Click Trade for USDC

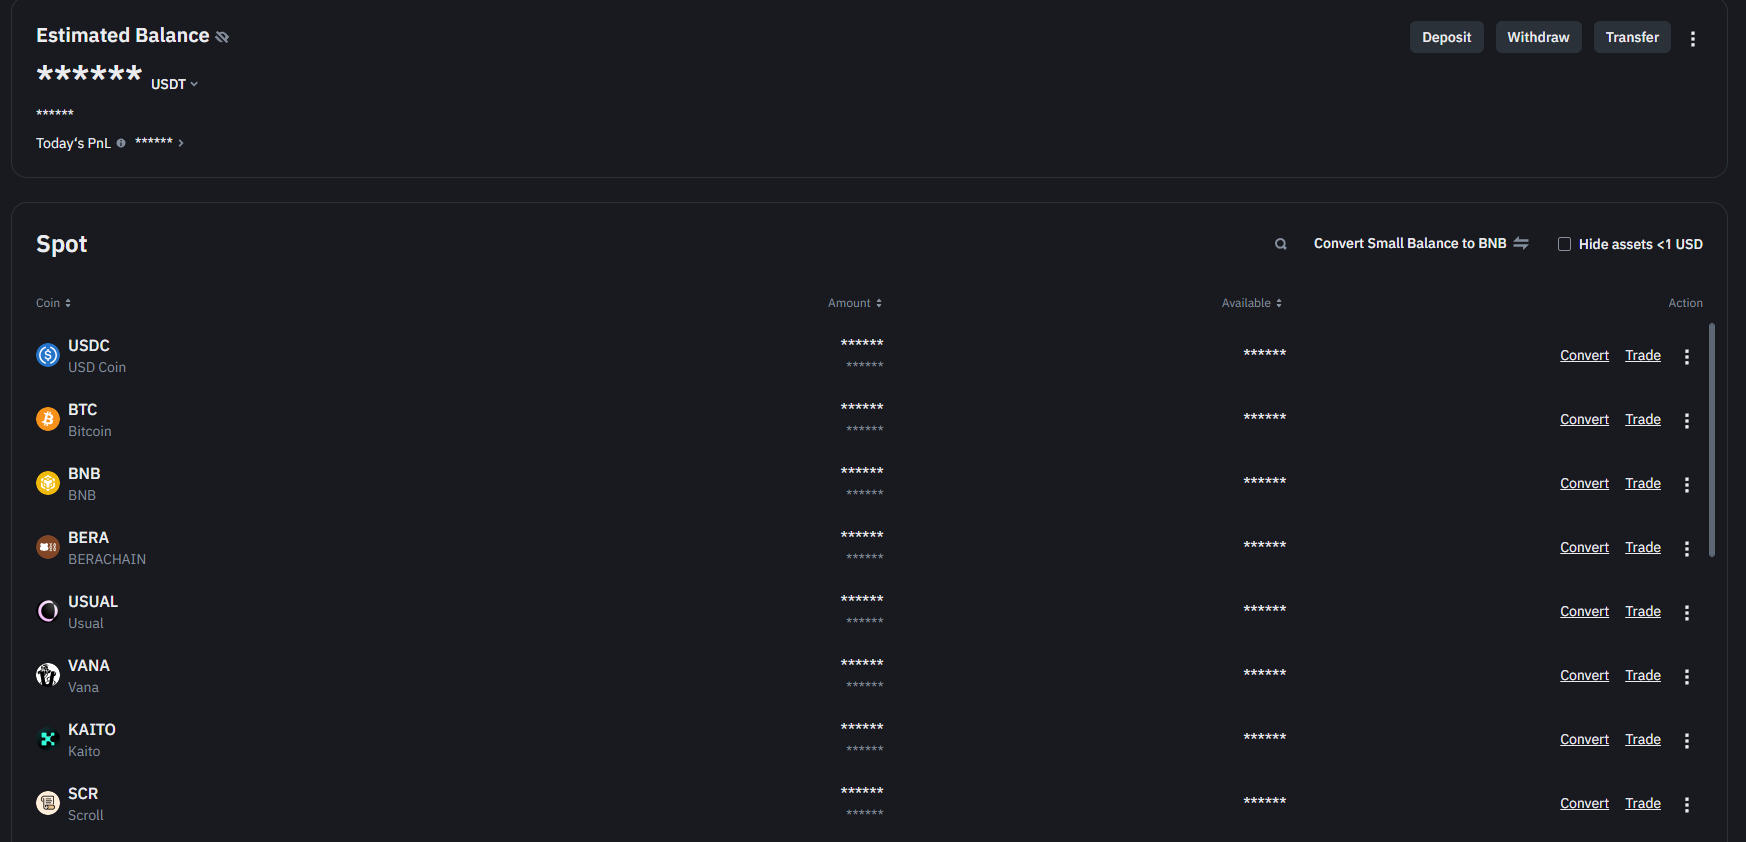[x=1643, y=355]
